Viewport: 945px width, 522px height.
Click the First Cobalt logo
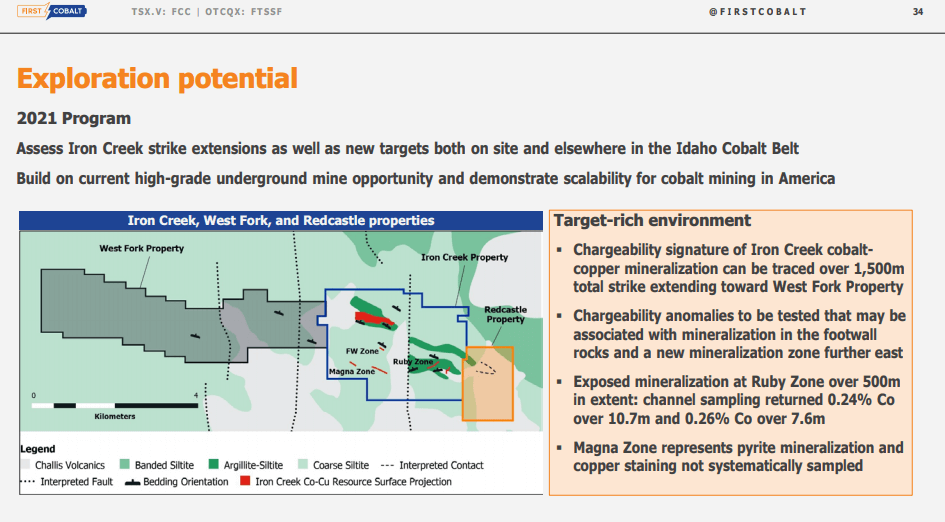coord(52,11)
